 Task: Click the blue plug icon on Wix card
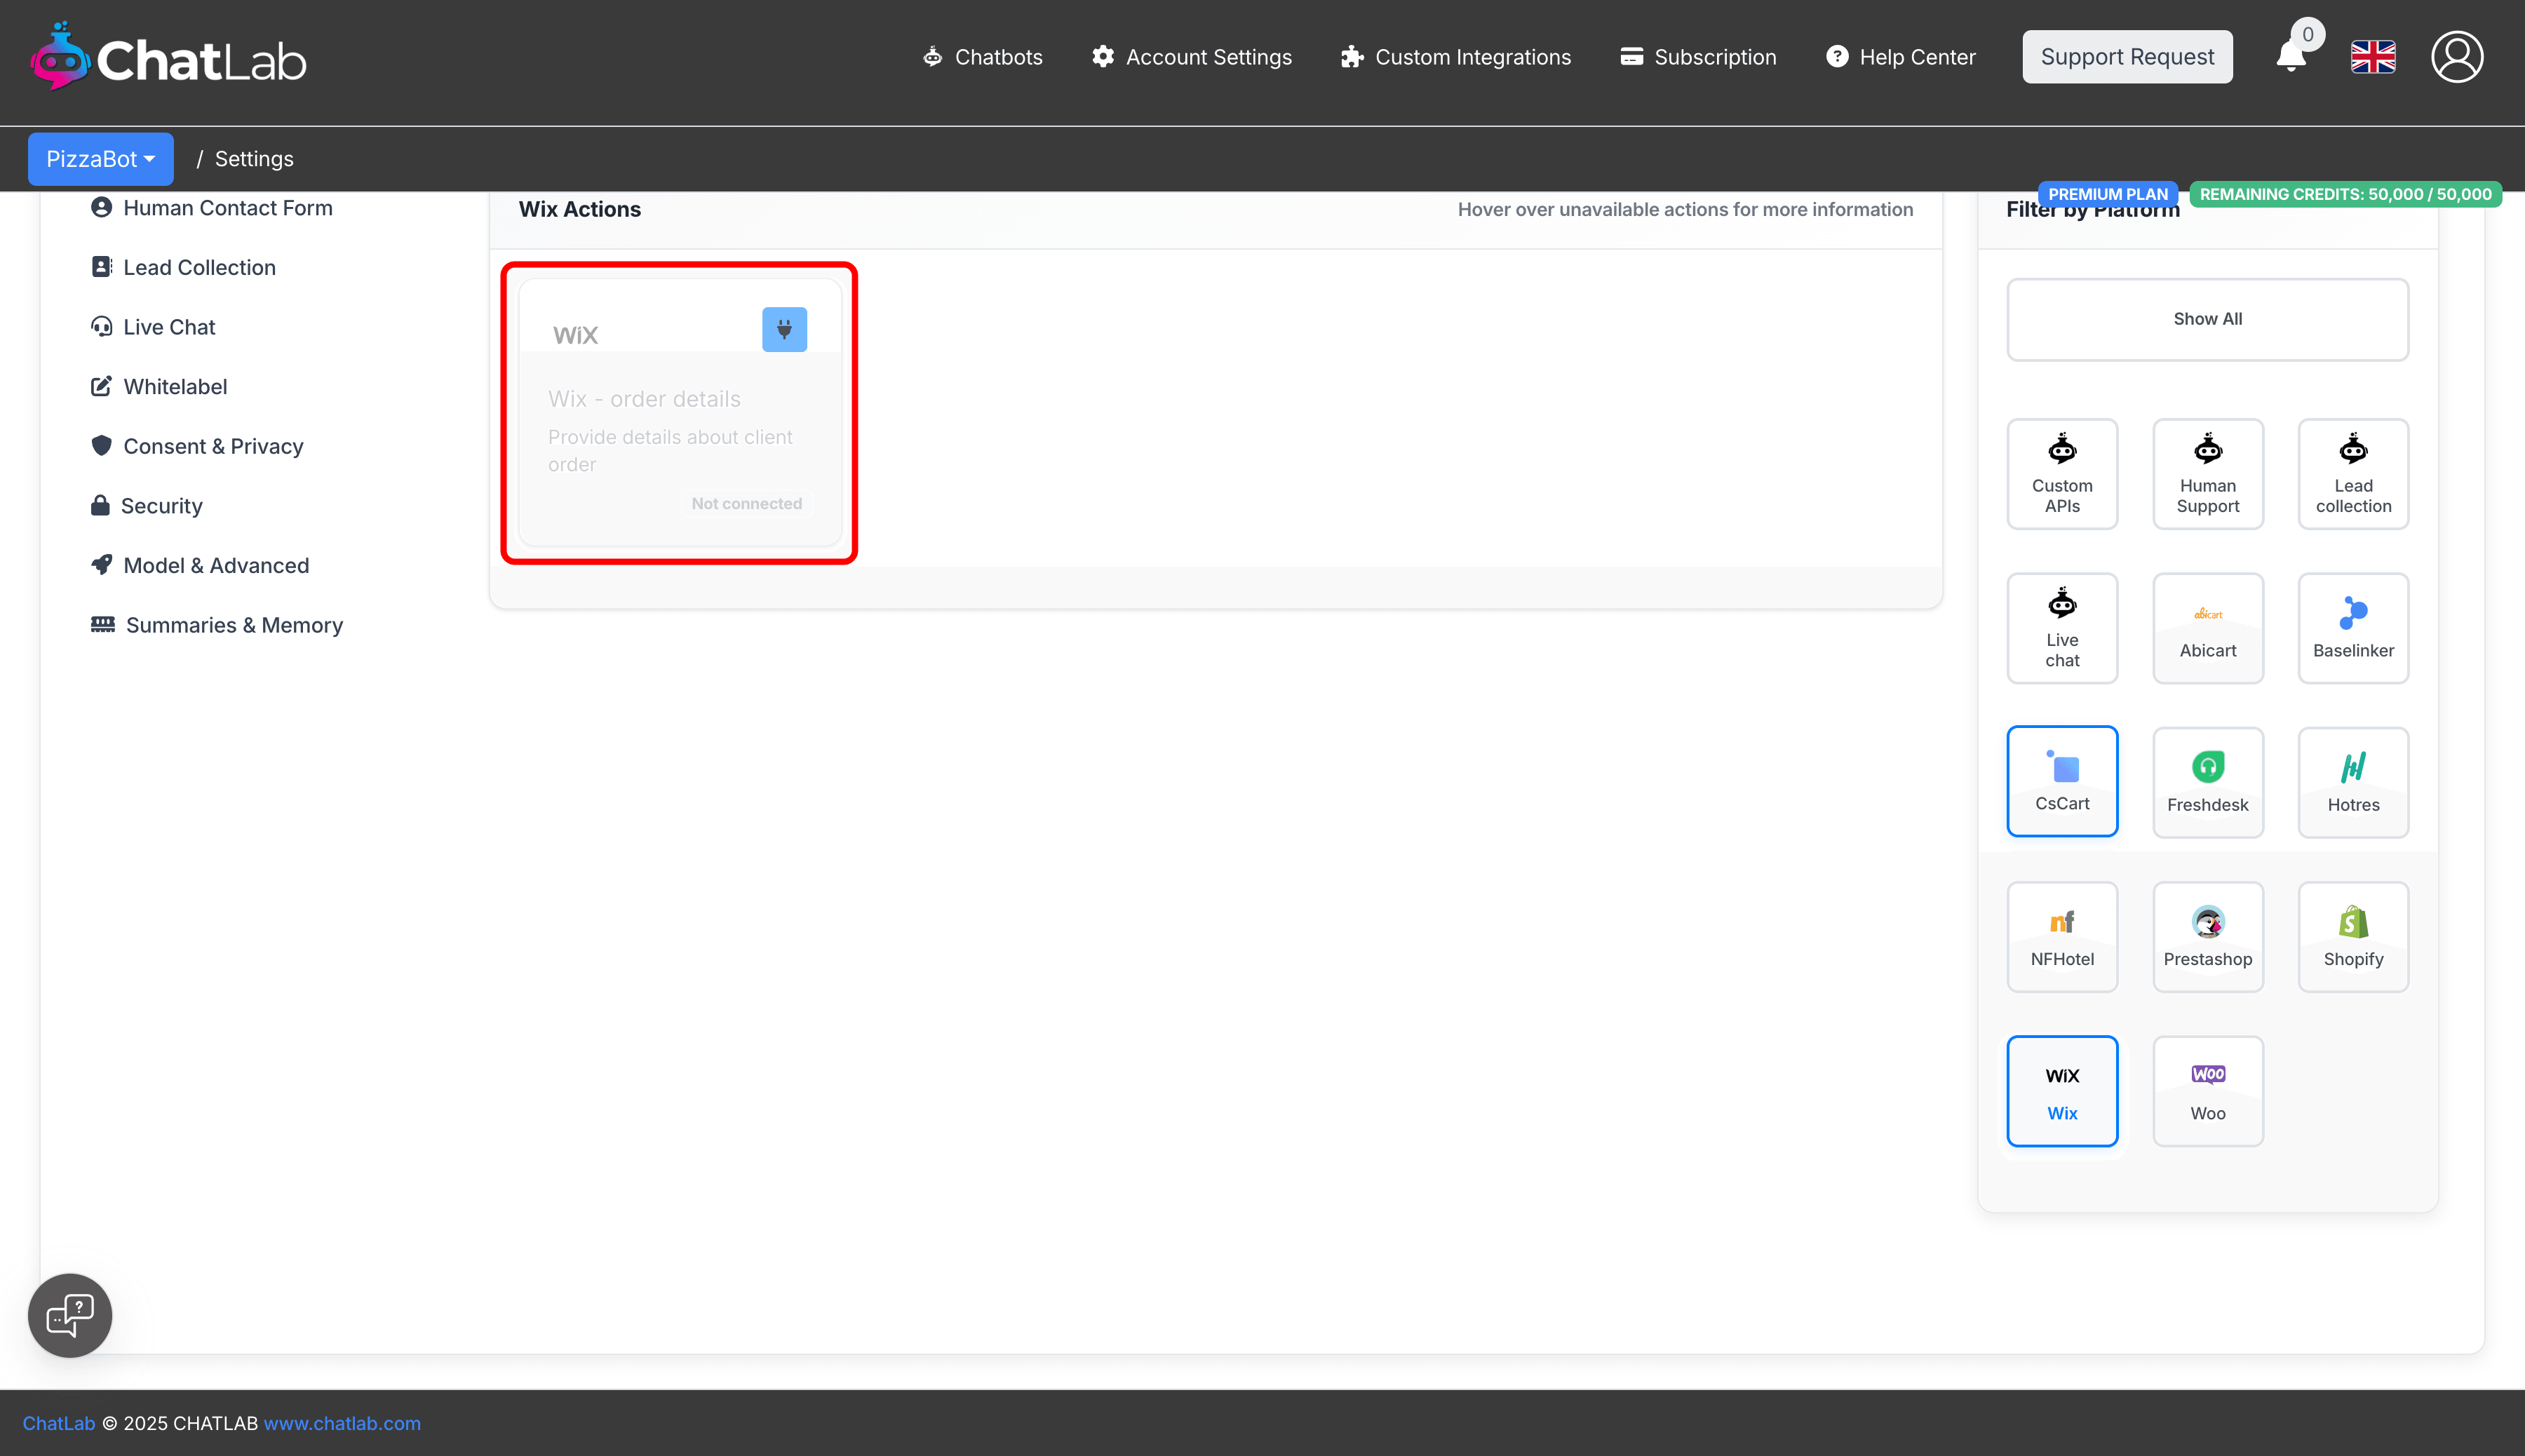784,329
